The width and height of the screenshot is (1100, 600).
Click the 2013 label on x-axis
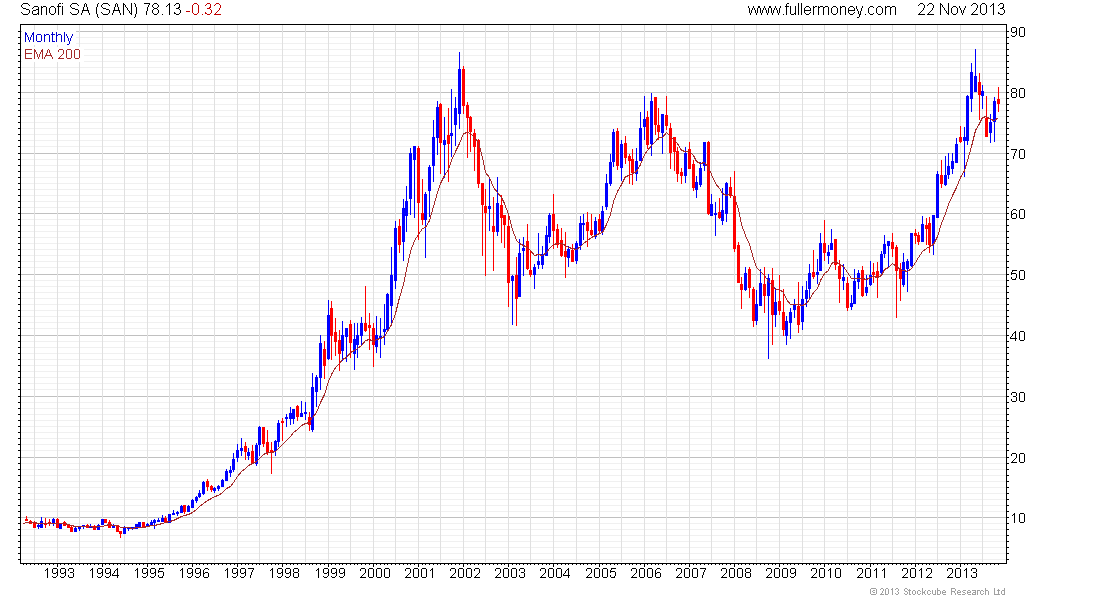961,573
